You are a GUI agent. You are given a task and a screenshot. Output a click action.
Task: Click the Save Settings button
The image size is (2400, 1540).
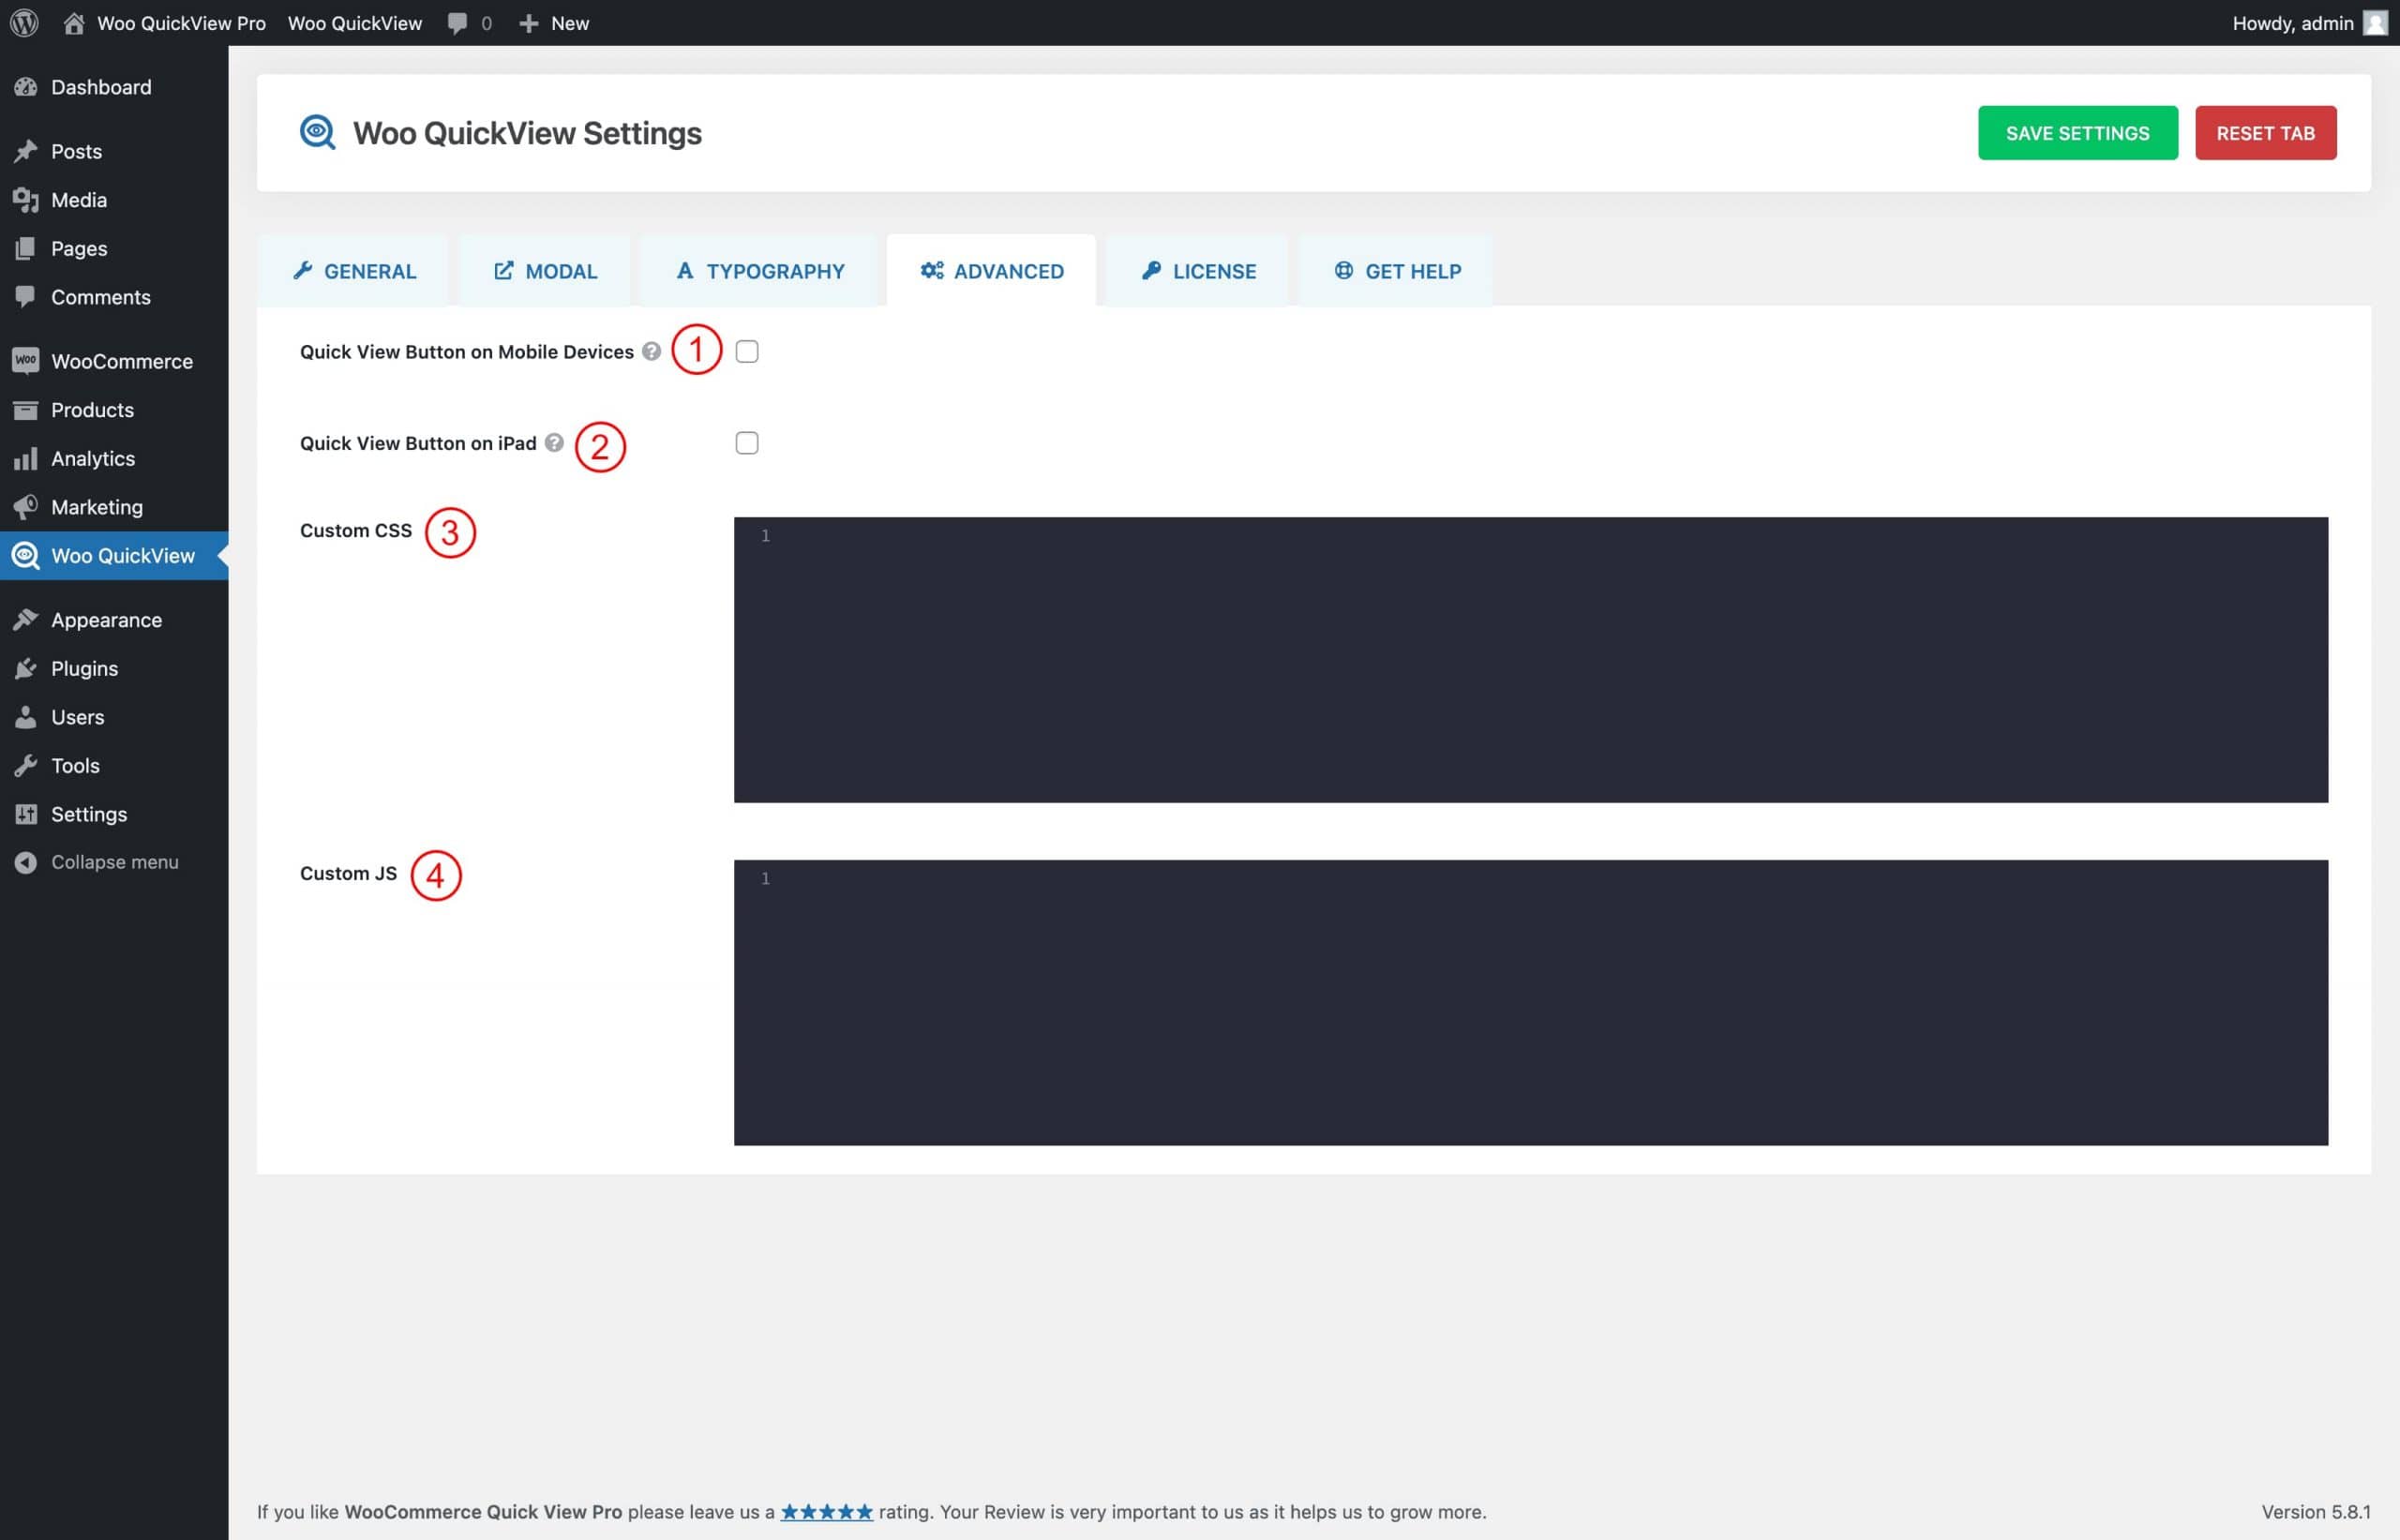pyautogui.click(x=2077, y=133)
